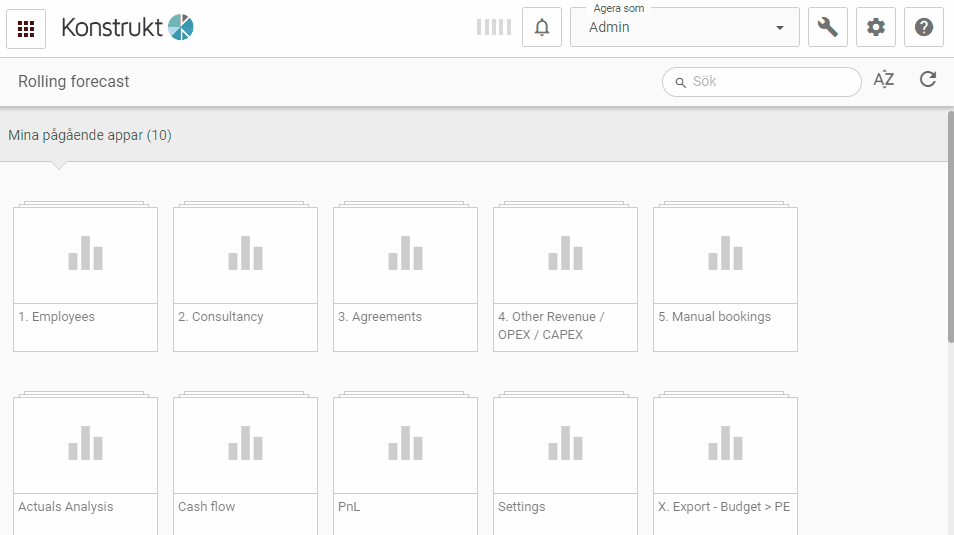954x535 pixels.
Task: Open 4. Other Revenue / OPEX / CAPEX
Action: click(x=565, y=278)
